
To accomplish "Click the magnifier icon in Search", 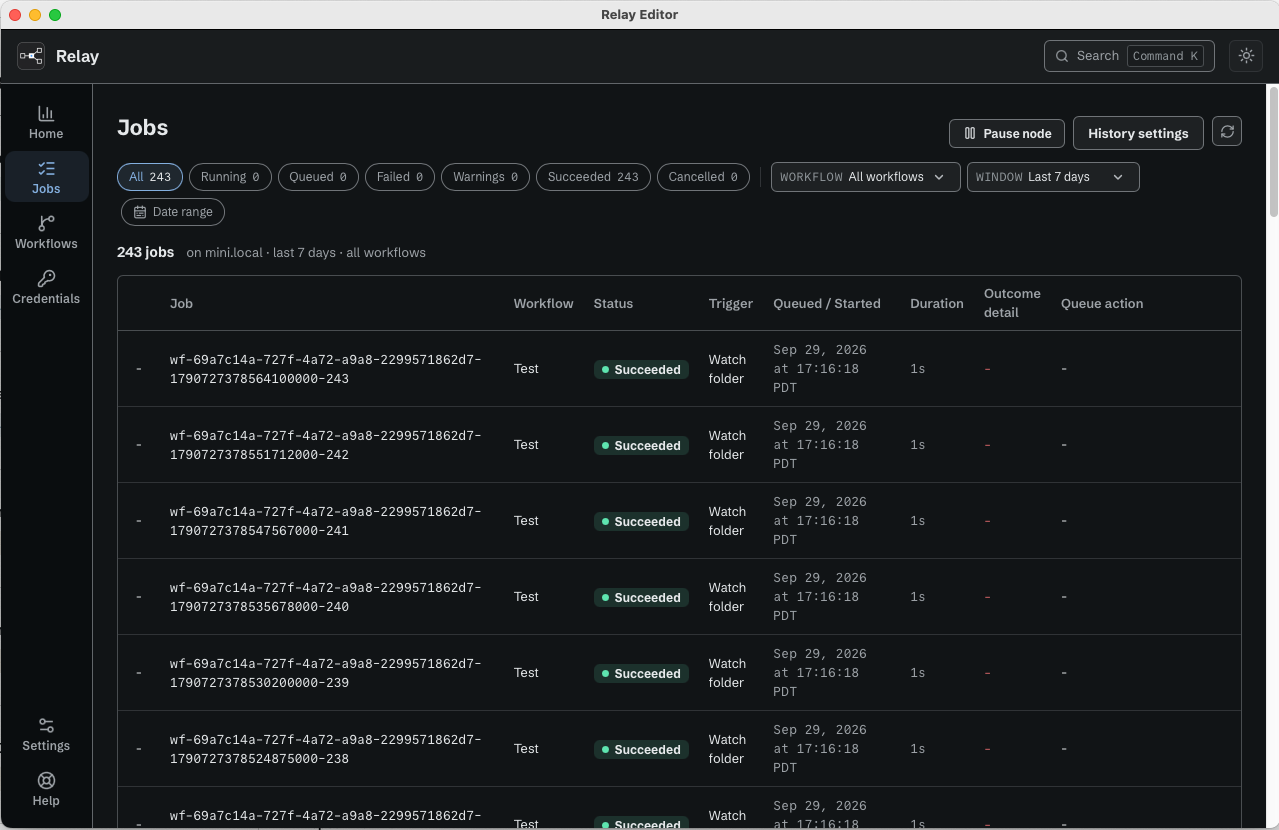I will coord(1062,56).
